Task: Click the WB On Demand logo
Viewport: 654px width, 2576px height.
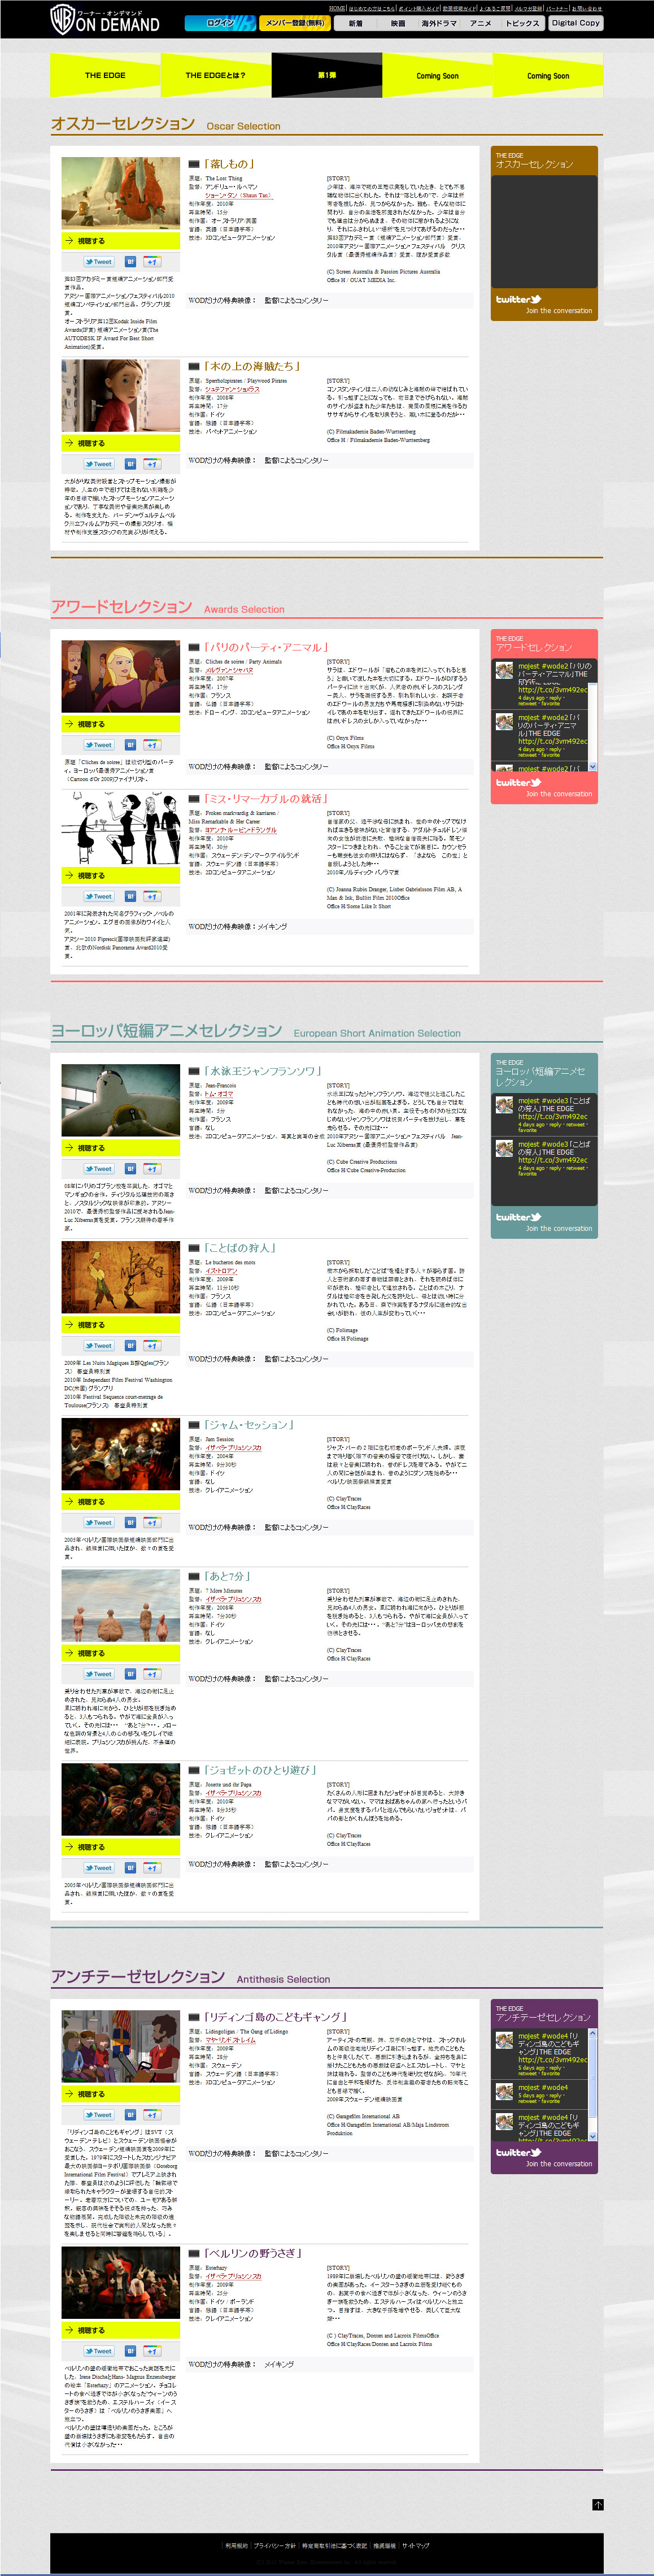Action: point(105,19)
